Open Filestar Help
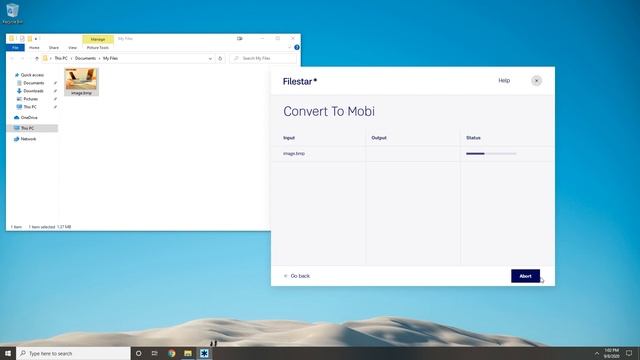 click(504, 80)
